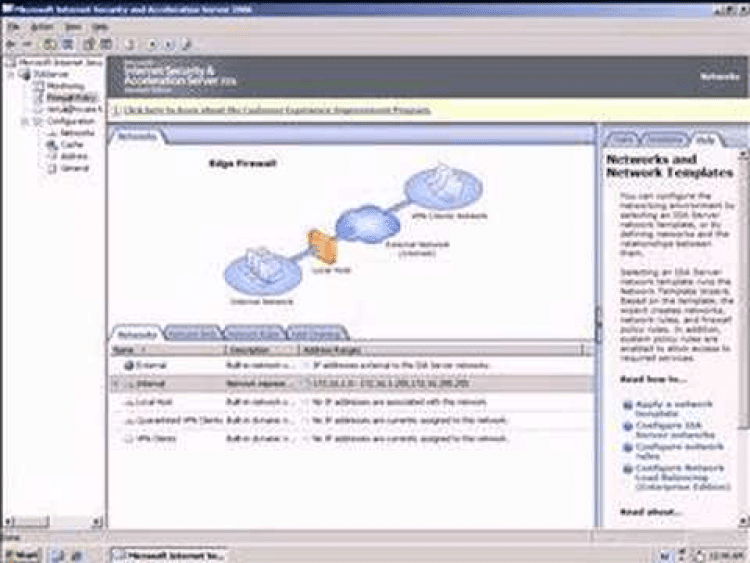This screenshot has height=563, width=750.
Task: Click the system tray icon left of the clock
Action: click(x=700, y=556)
